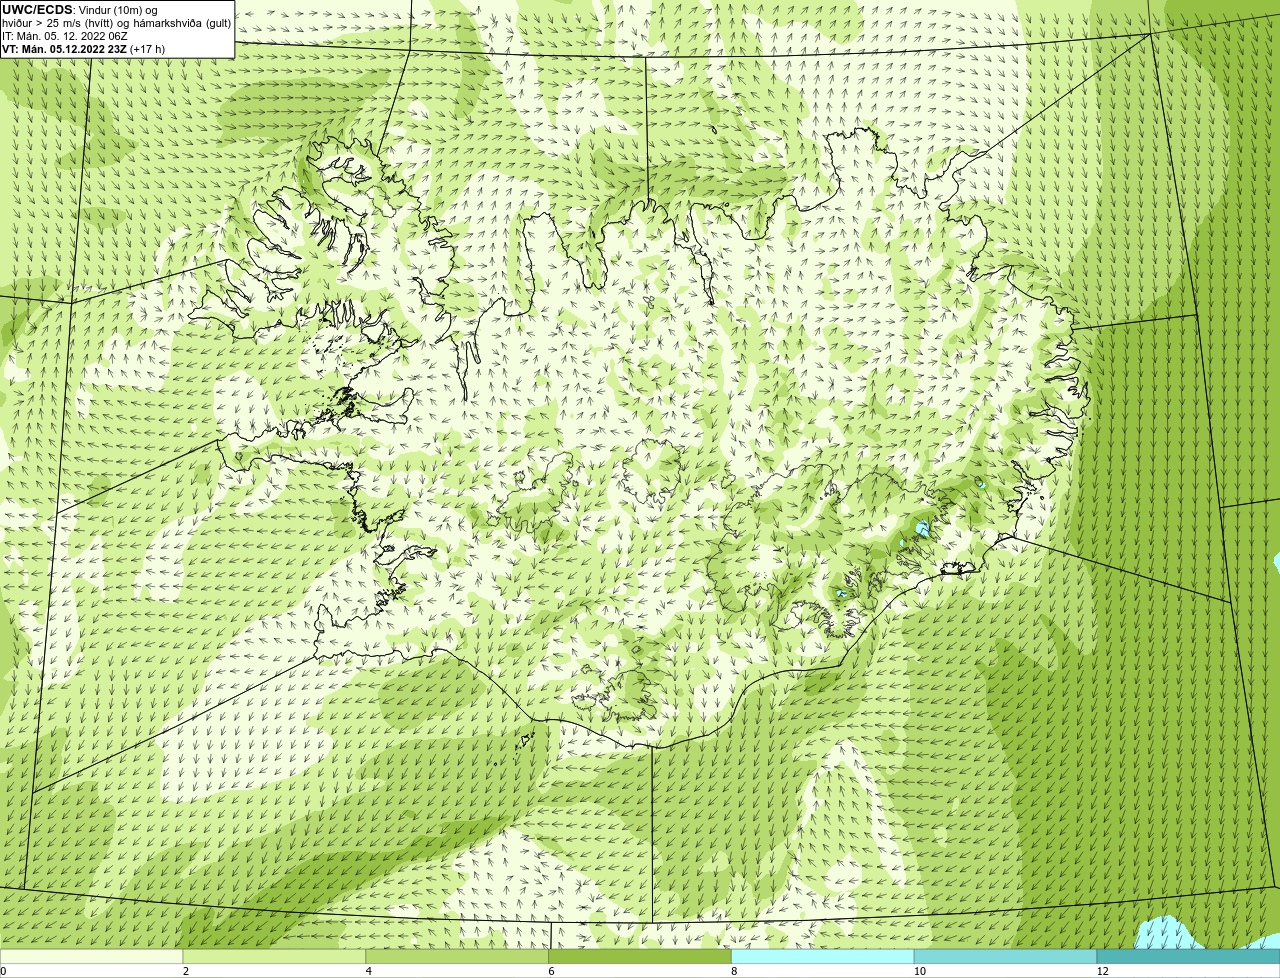Viewport: 1280px width, 978px height.
Task: Select the cyan 10–12 color bar segment
Action: (x=1005, y=957)
